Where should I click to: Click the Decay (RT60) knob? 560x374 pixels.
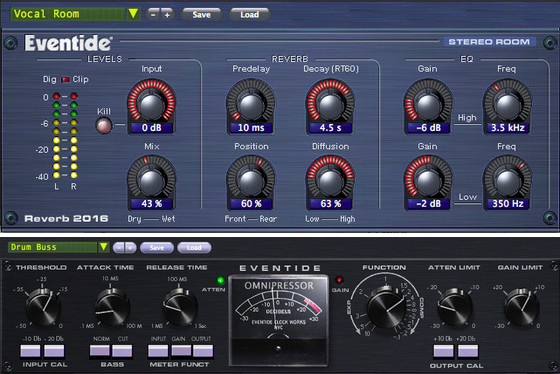click(330, 105)
